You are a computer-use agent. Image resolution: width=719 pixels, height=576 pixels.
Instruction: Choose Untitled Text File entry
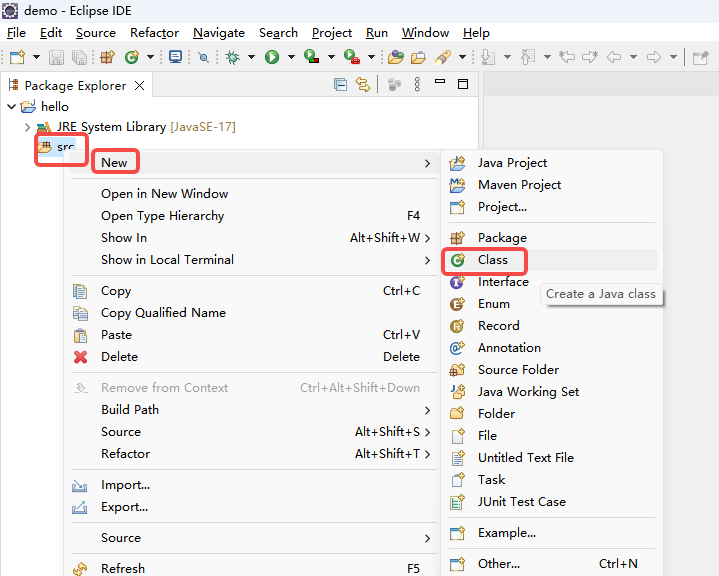[x=551, y=458]
